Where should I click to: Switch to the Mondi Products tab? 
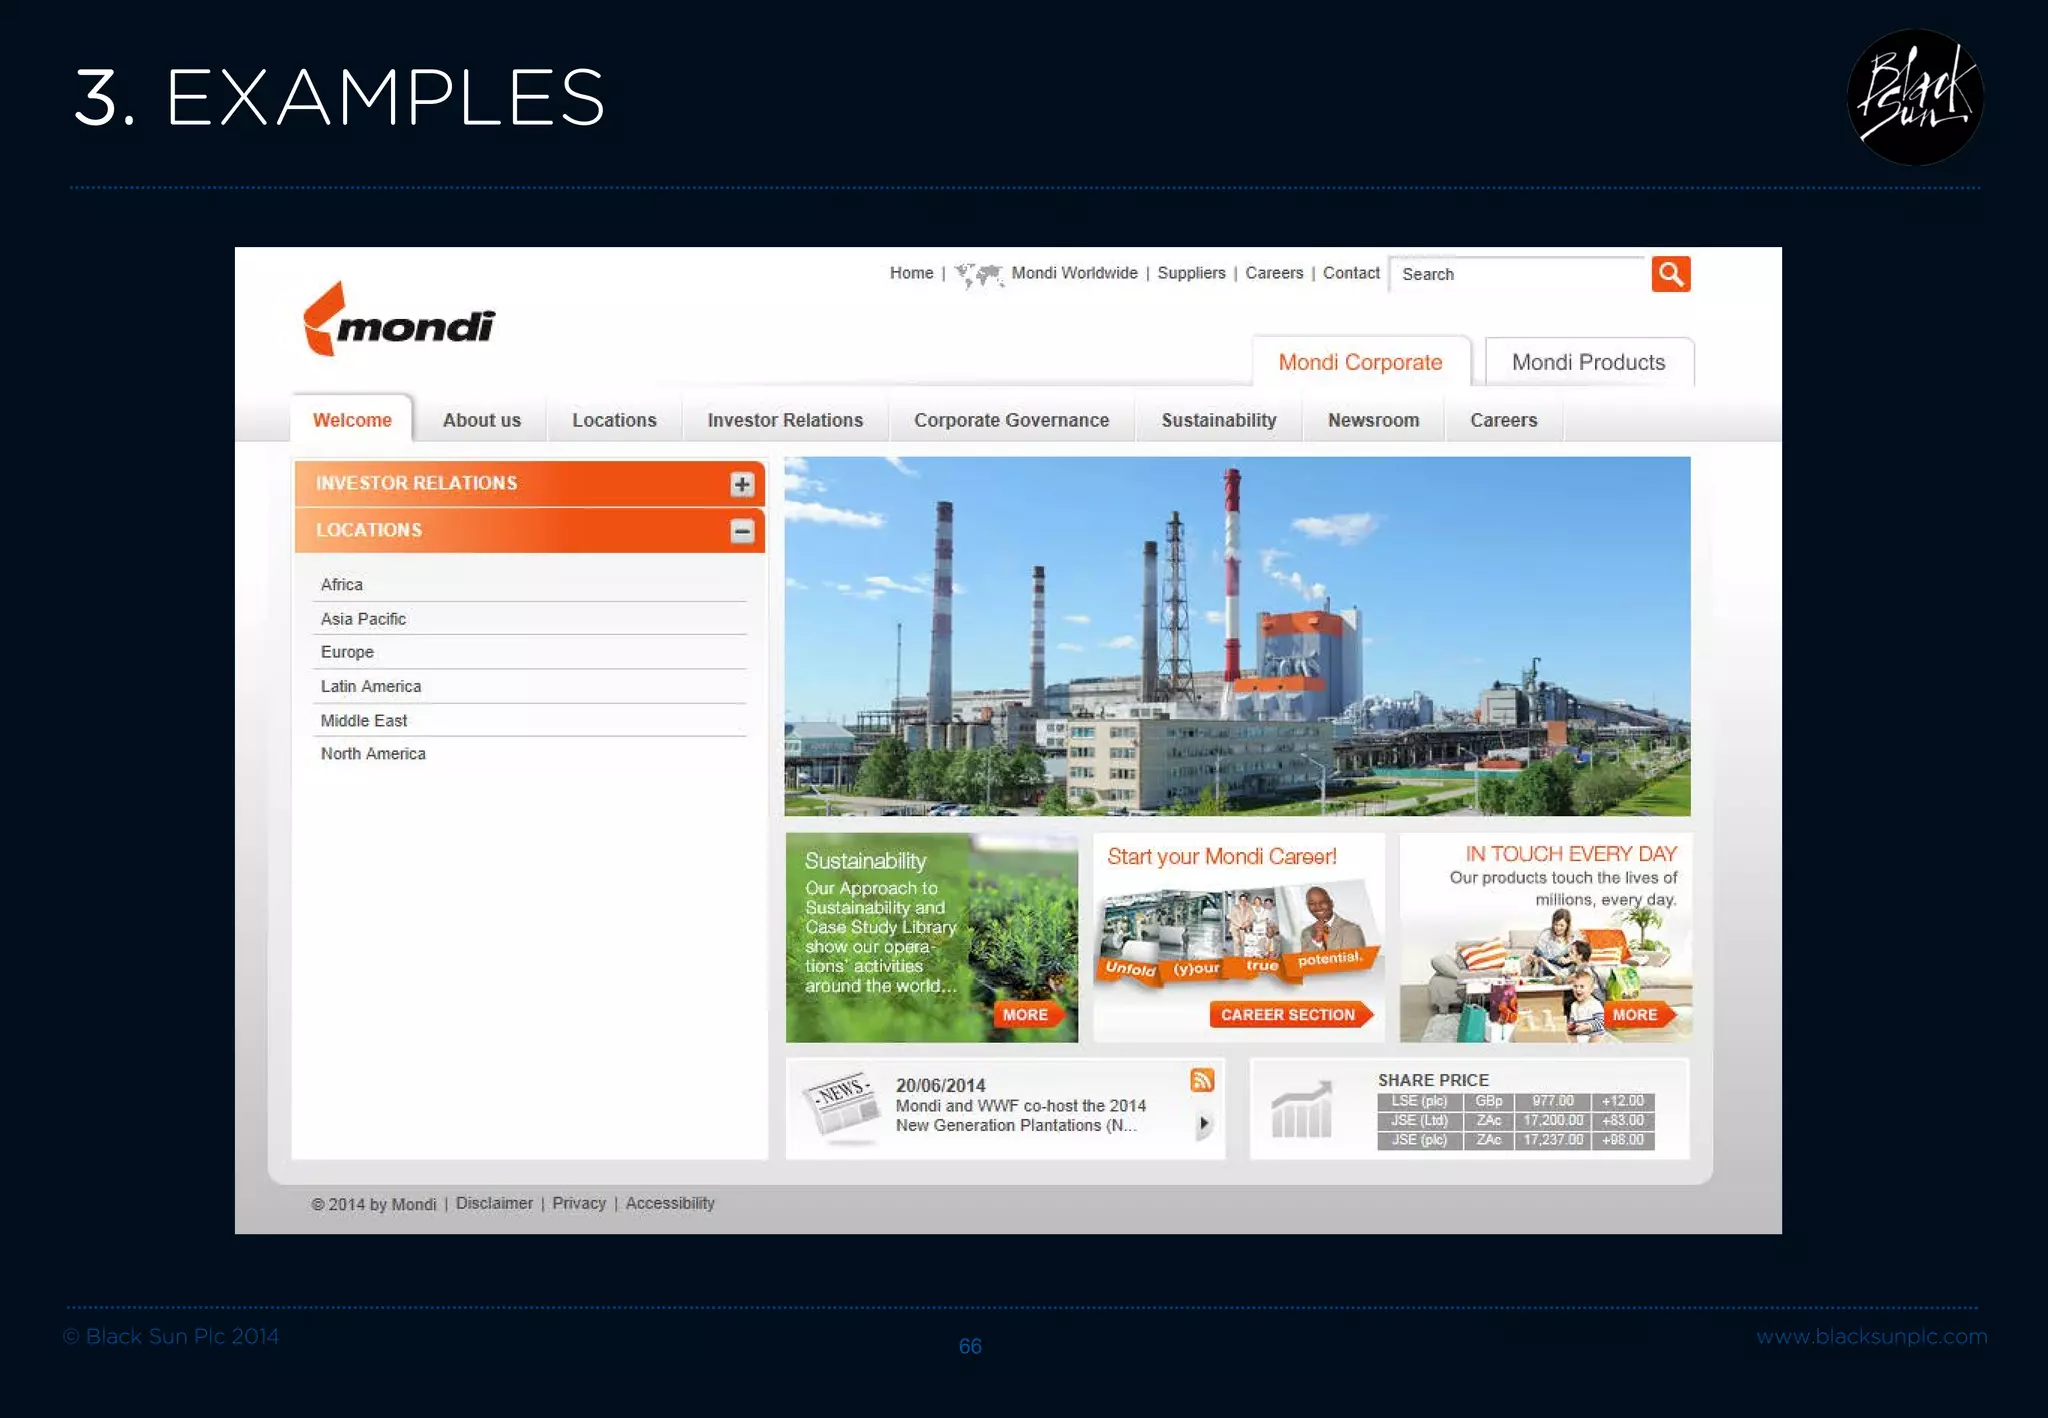click(1588, 362)
